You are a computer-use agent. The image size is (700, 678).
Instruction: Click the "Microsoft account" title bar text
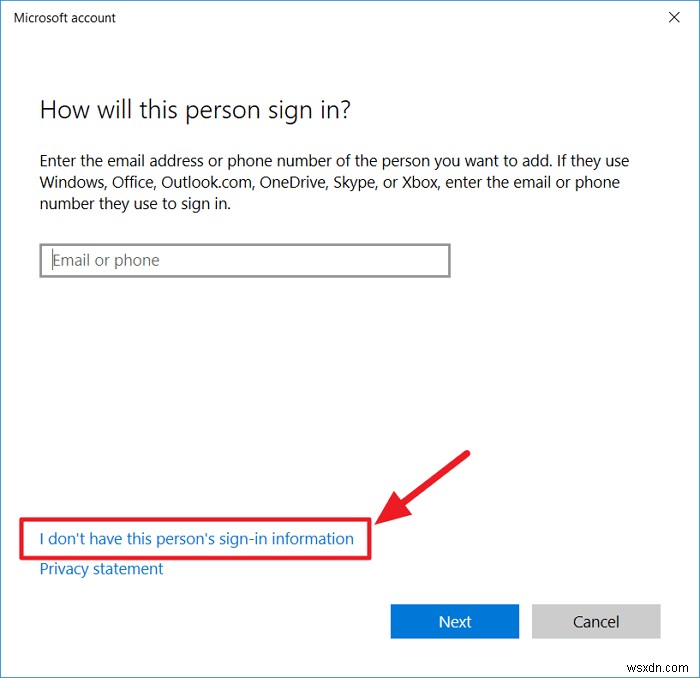(65, 18)
